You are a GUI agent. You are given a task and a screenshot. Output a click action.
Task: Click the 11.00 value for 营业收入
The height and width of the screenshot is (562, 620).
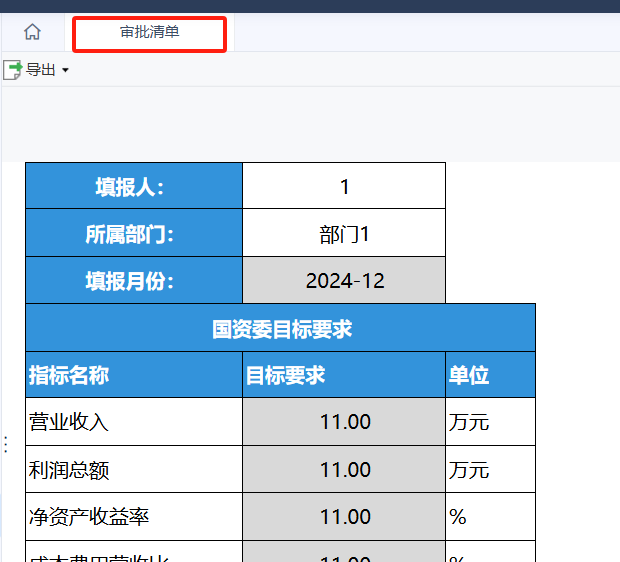coord(344,422)
